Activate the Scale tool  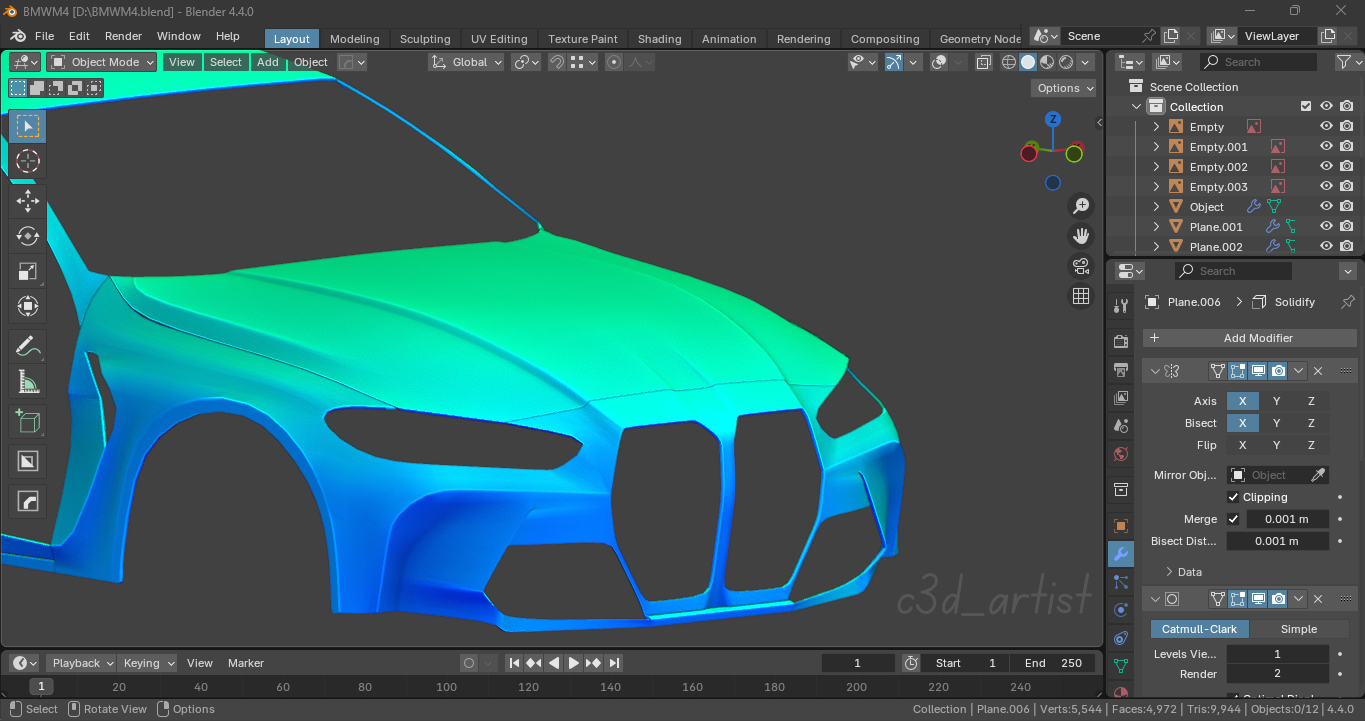28,271
